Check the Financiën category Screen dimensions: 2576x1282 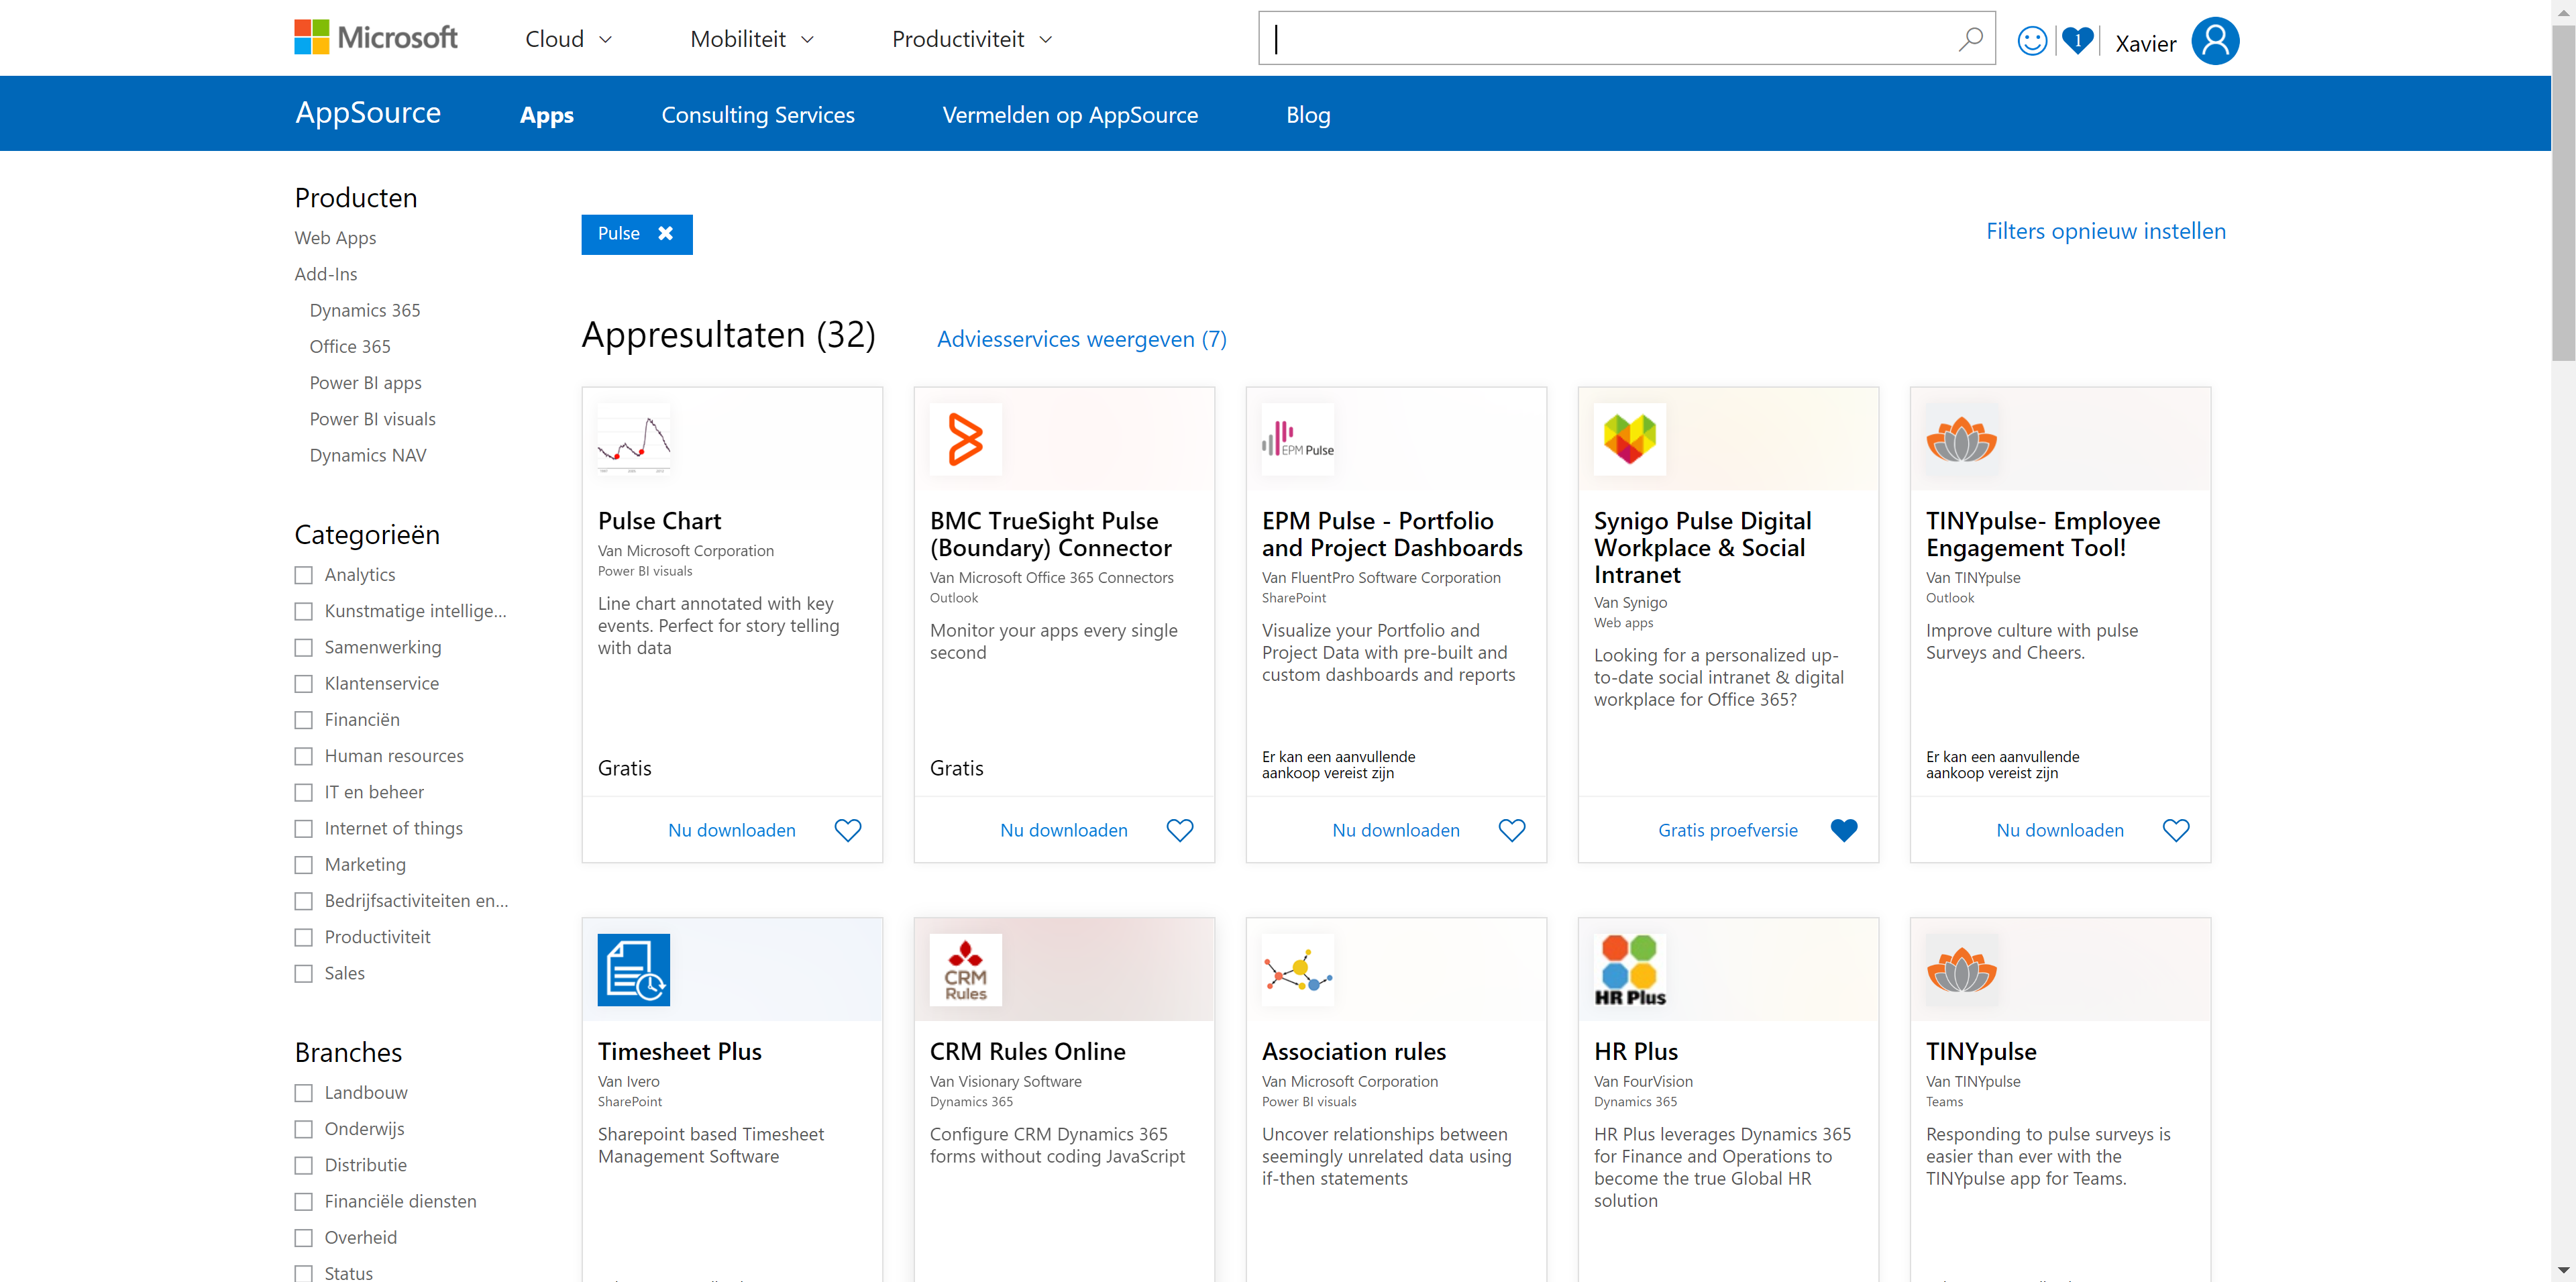(x=304, y=720)
